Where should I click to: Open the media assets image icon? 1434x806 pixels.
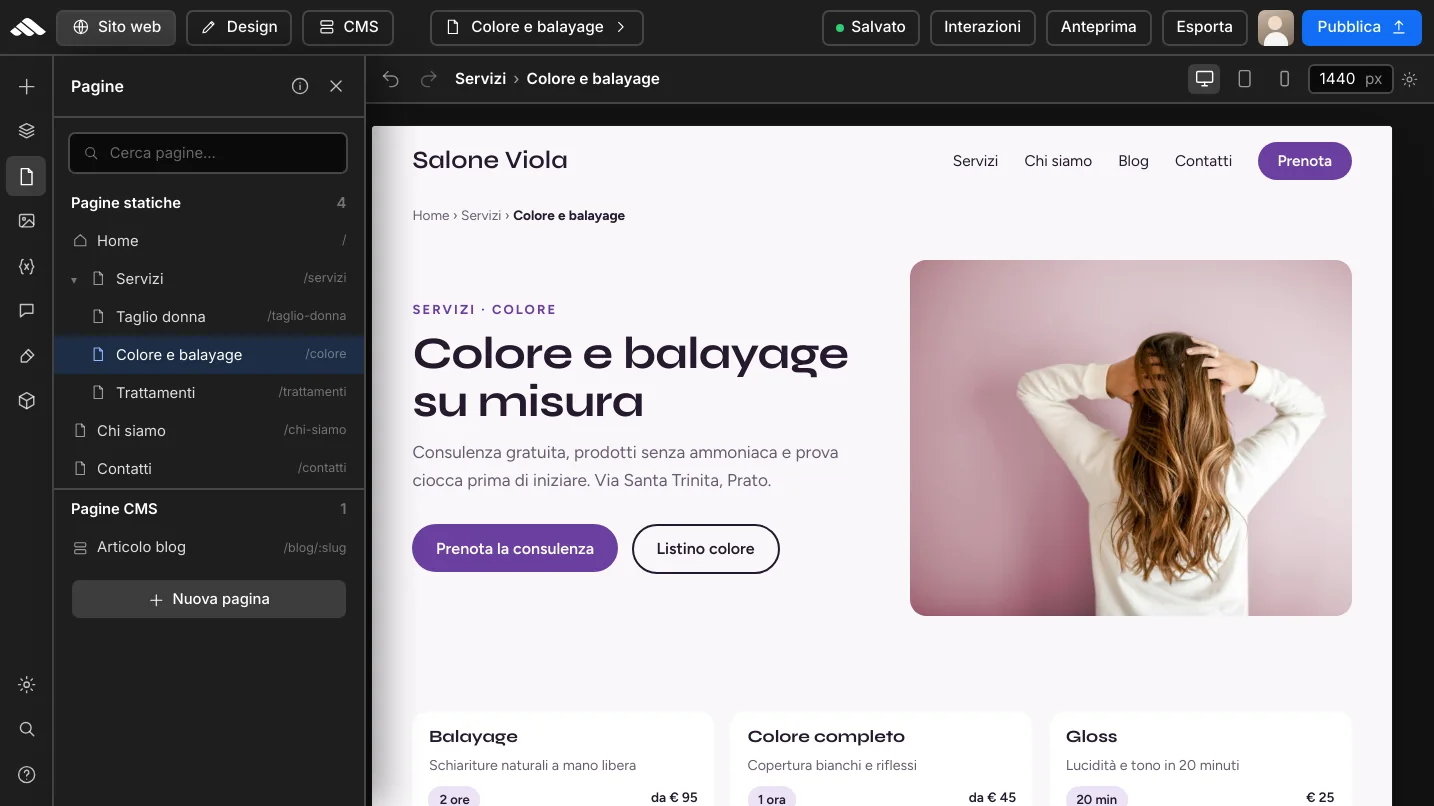[27, 221]
